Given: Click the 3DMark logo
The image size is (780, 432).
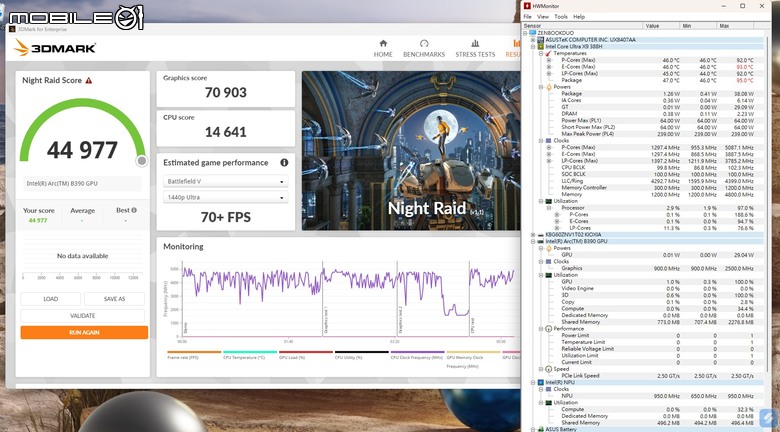Looking at the screenshot, I should pos(54,48).
